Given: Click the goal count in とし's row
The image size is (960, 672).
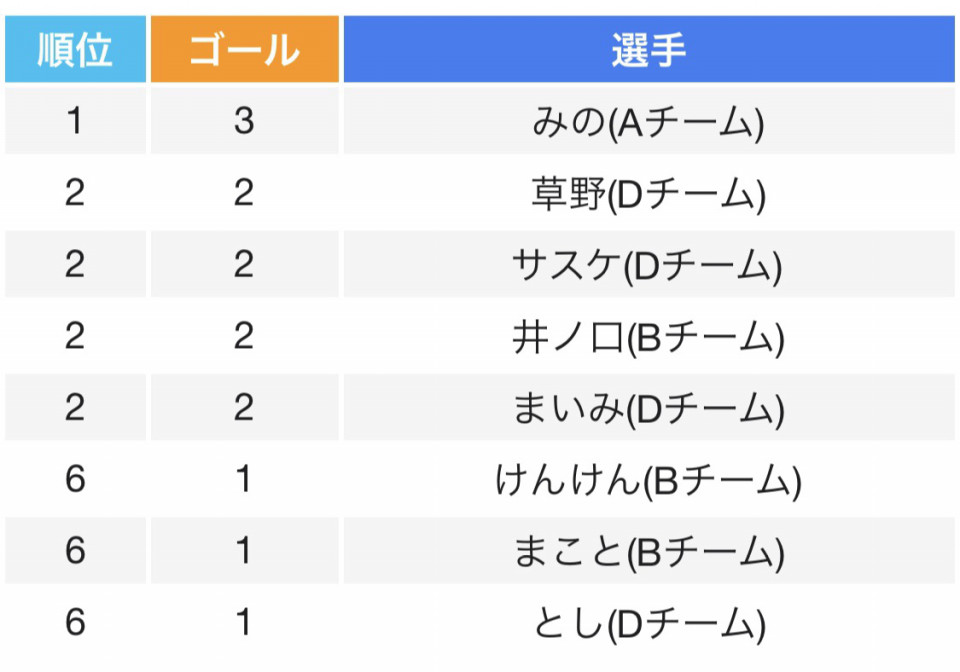Looking at the screenshot, I should 244,625.
